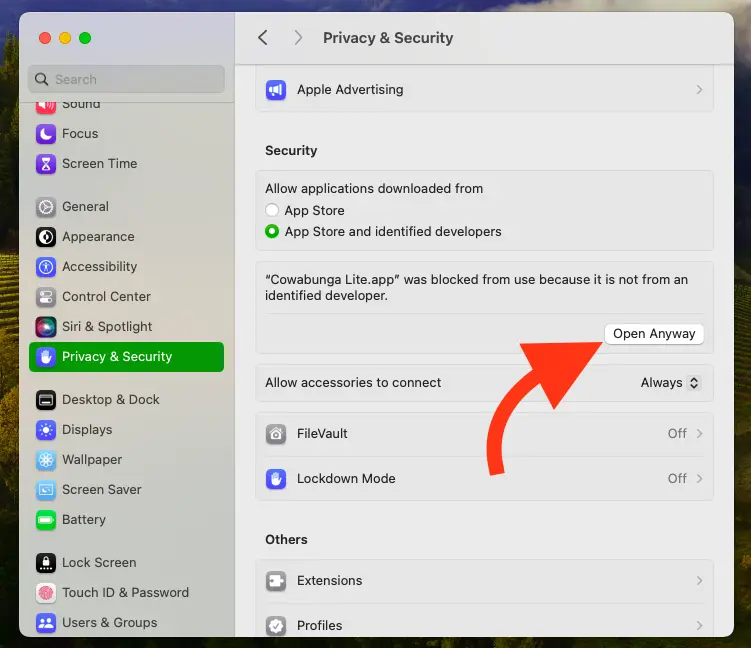This screenshot has width=751, height=648.
Task: Expand Apple Advertising row chevron
Action: tap(699, 90)
